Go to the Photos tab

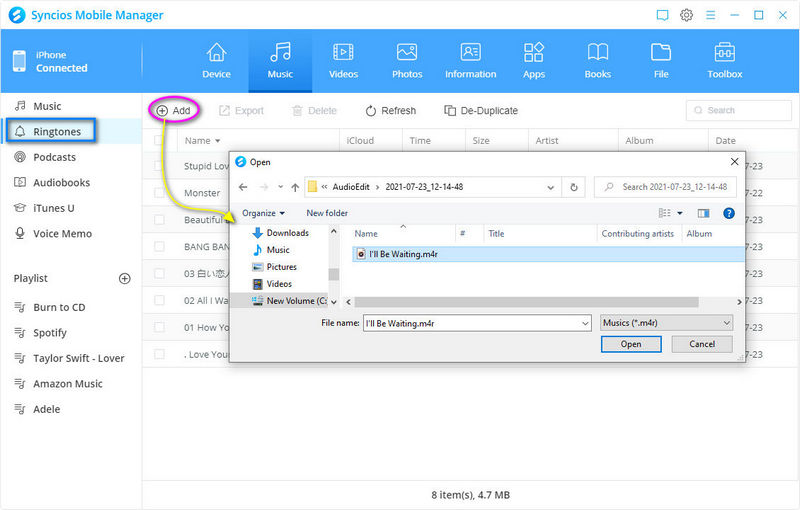[x=407, y=61]
